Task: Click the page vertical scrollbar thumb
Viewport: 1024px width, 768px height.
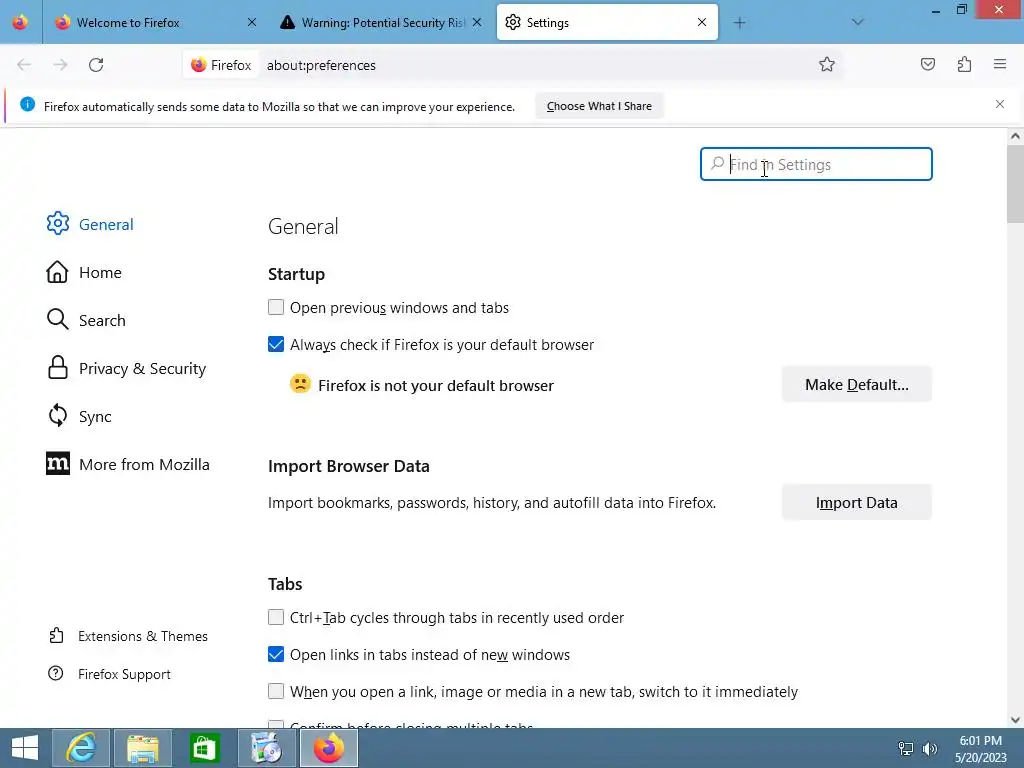Action: click(1015, 184)
